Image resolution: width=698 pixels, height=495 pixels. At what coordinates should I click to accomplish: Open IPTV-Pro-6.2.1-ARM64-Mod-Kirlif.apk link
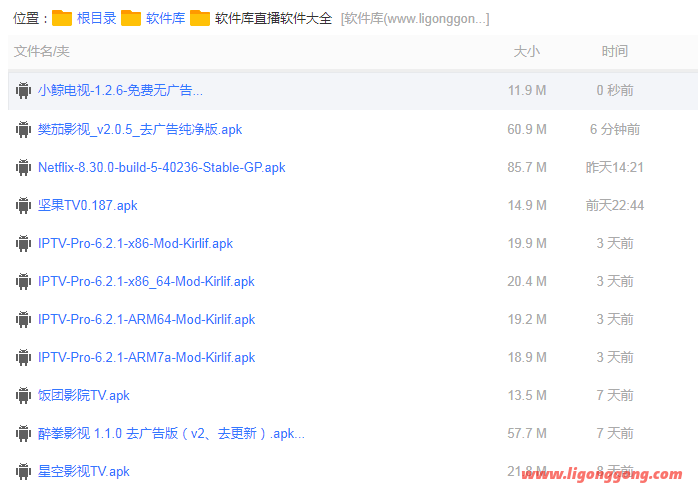(146, 319)
